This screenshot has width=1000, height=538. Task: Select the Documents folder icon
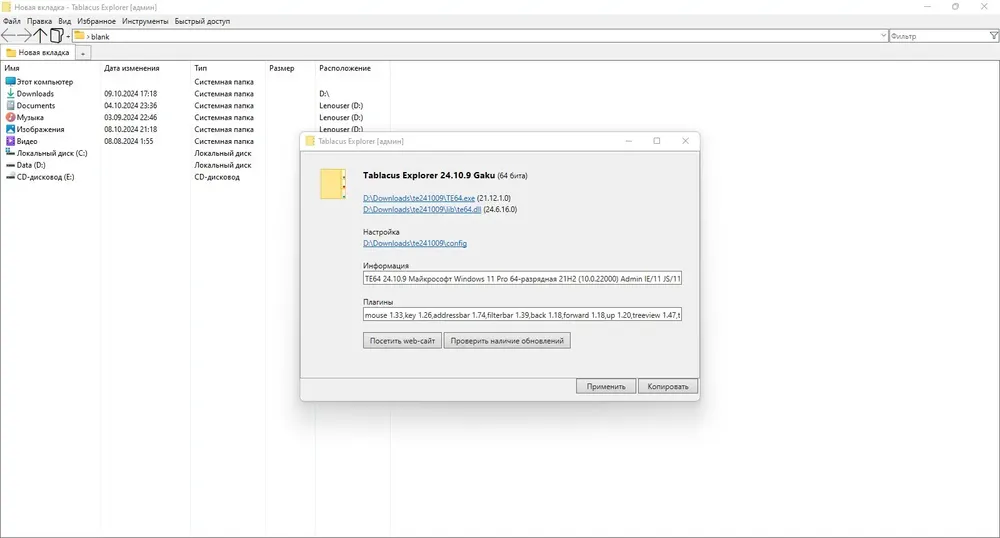(x=10, y=105)
